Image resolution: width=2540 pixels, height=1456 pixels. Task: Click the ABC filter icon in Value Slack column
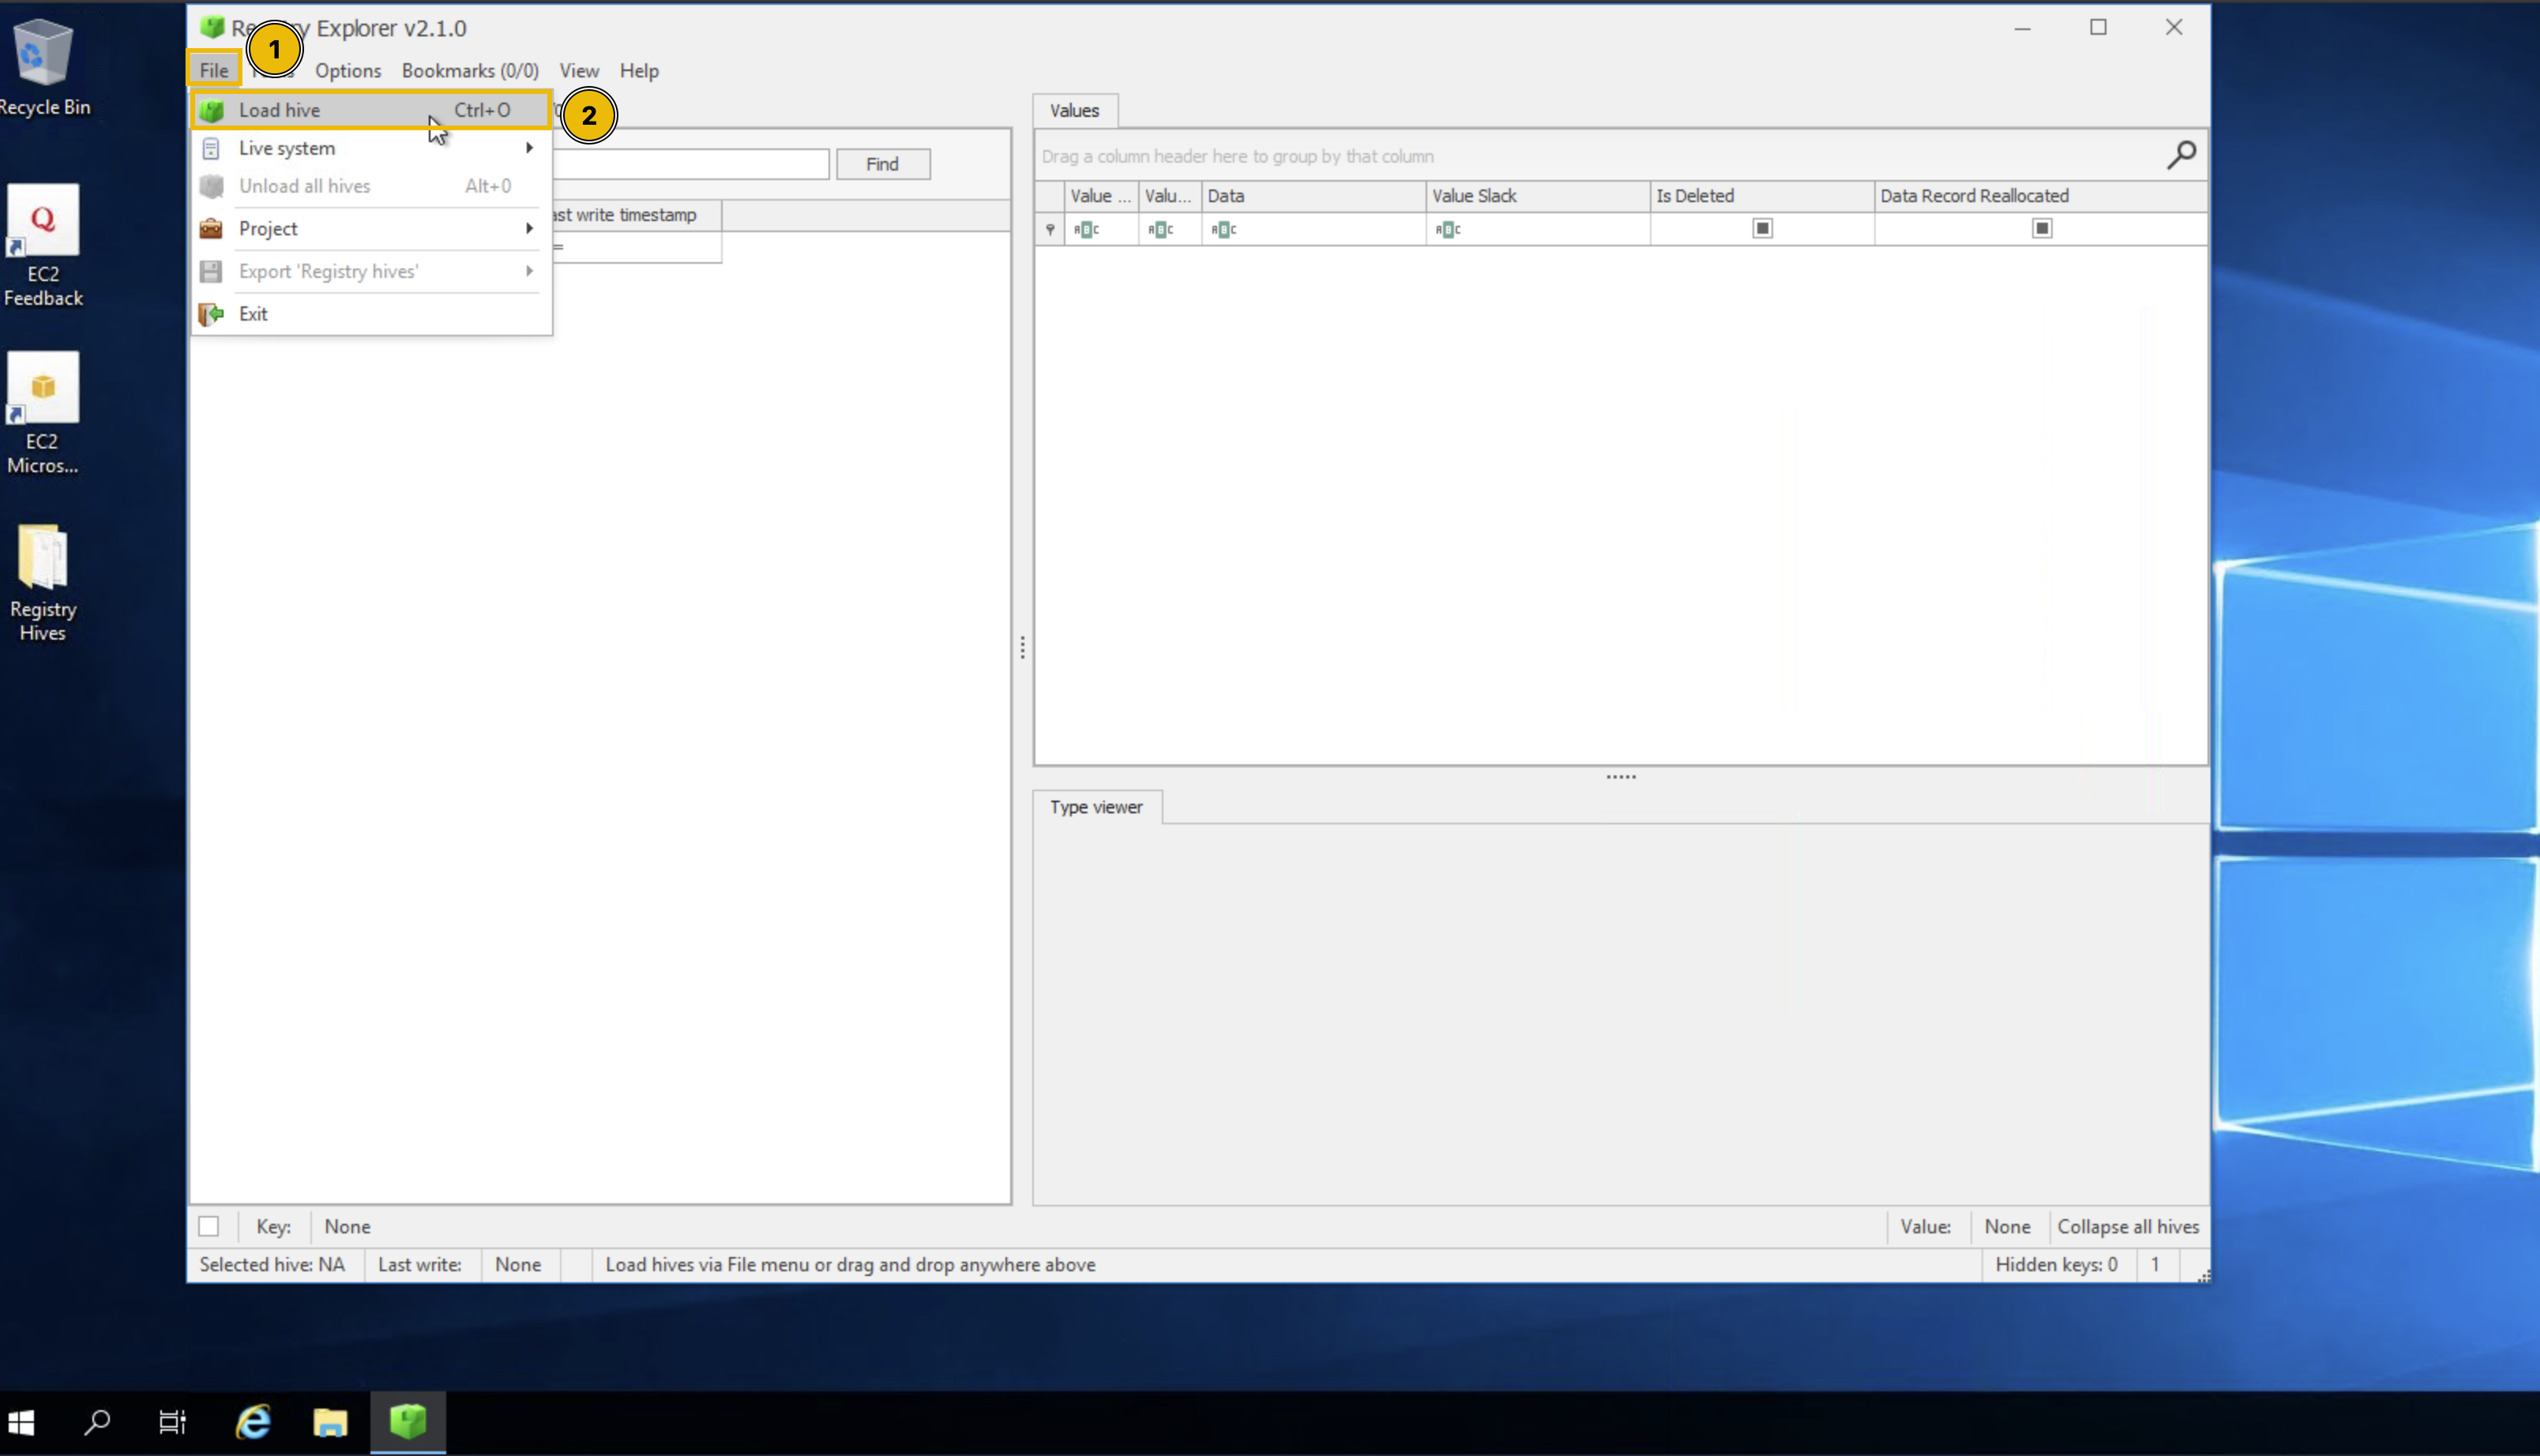coord(1447,228)
